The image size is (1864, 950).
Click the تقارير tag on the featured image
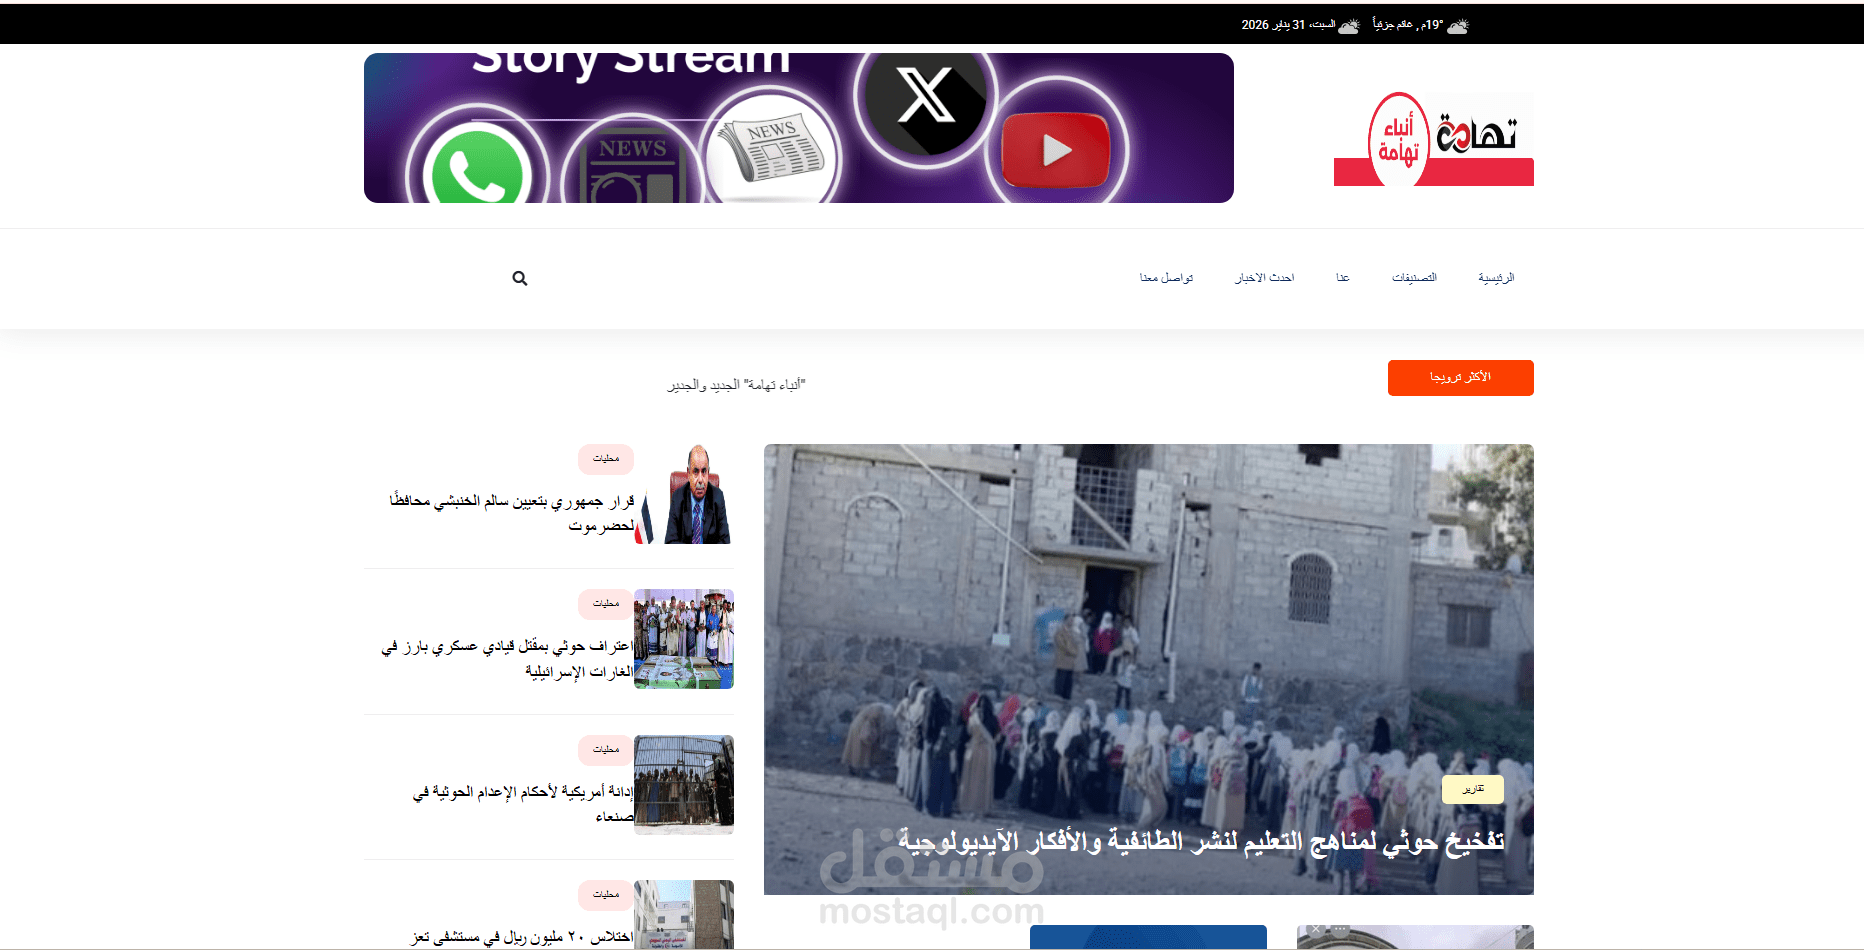coord(1473,789)
